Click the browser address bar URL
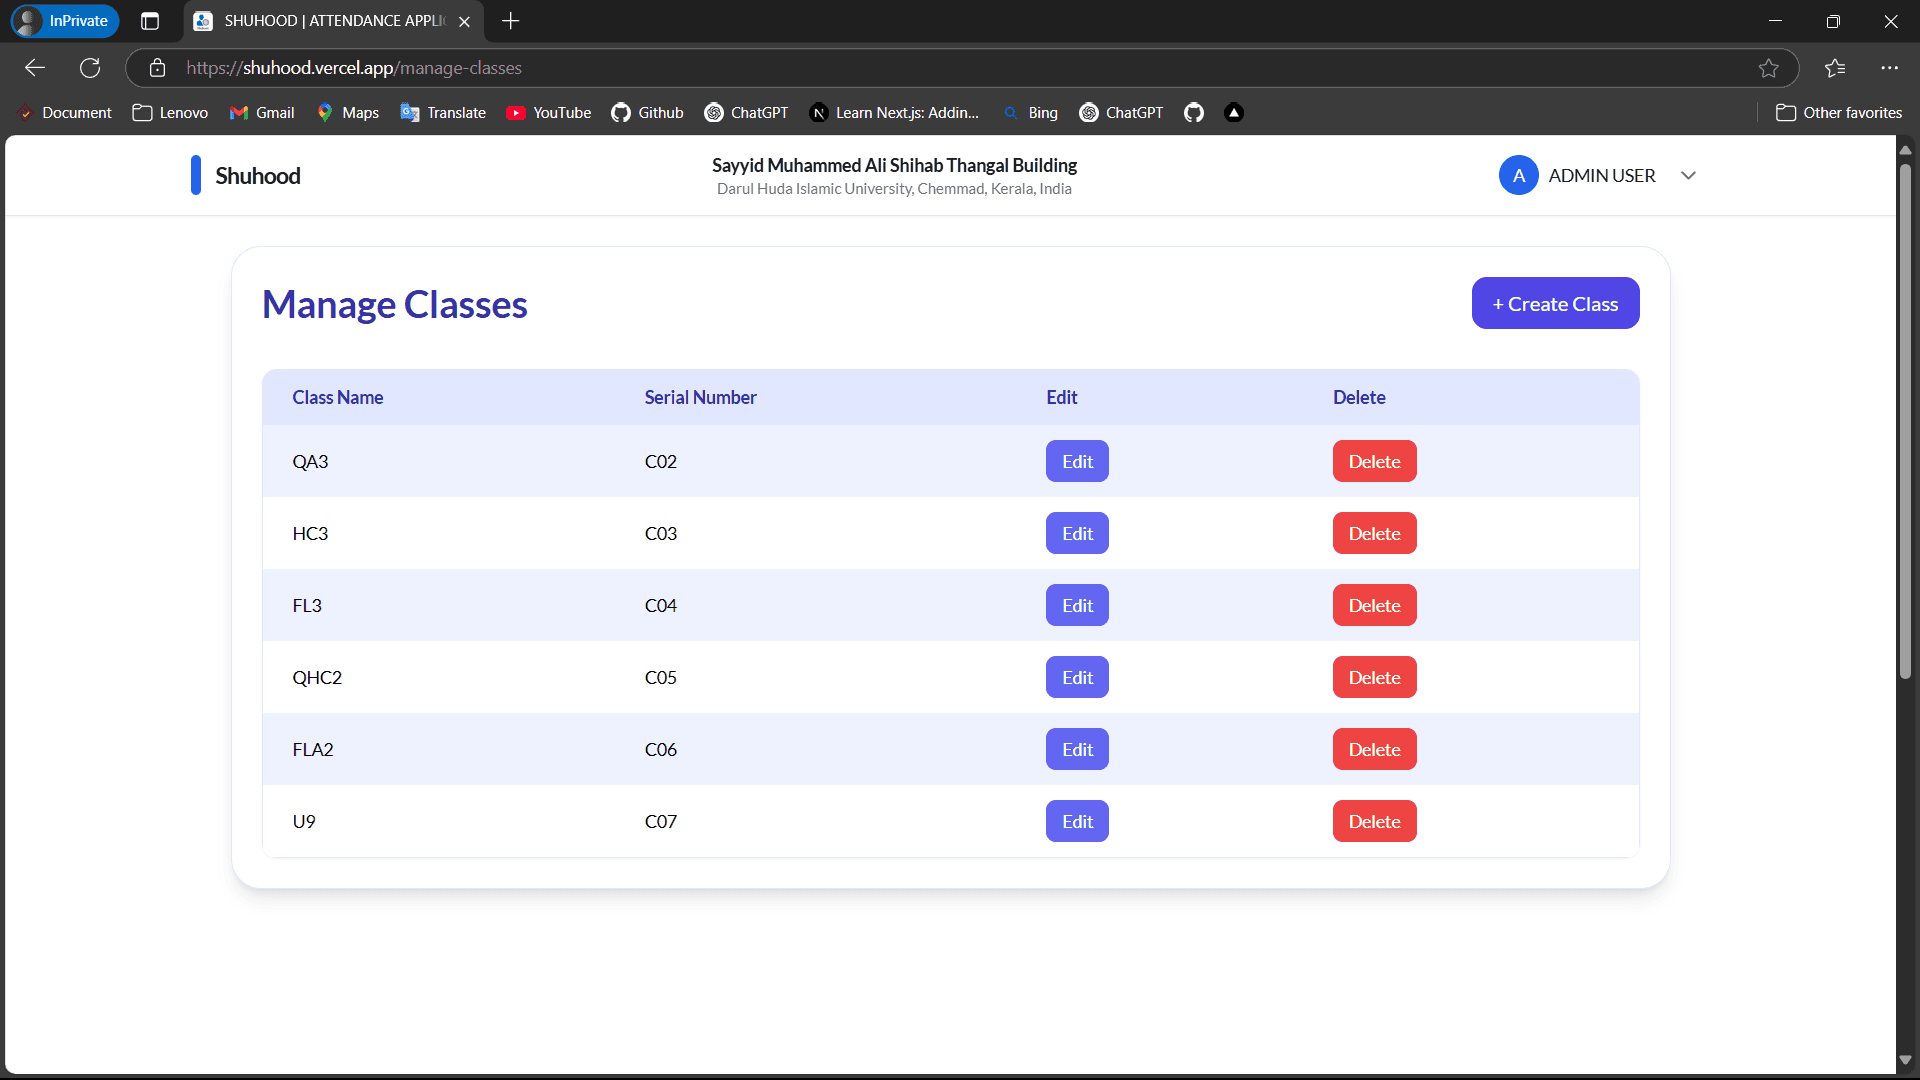Viewport: 1920px width, 1080px height. click(354, 68)
